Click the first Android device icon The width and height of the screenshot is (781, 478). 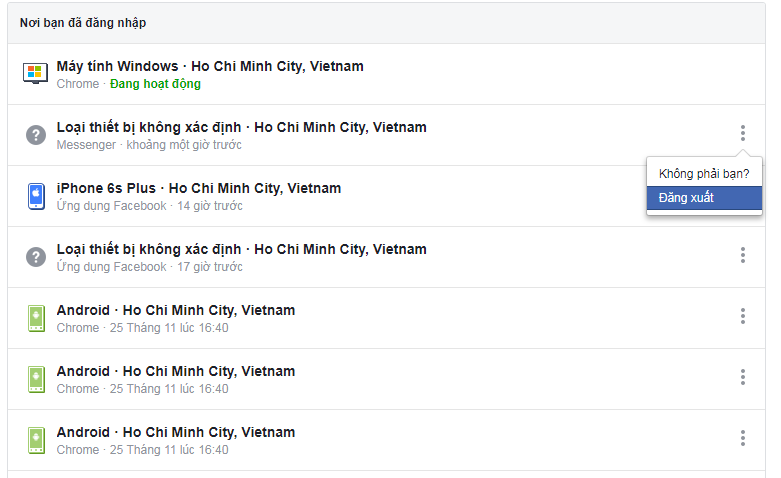point(36,318)
